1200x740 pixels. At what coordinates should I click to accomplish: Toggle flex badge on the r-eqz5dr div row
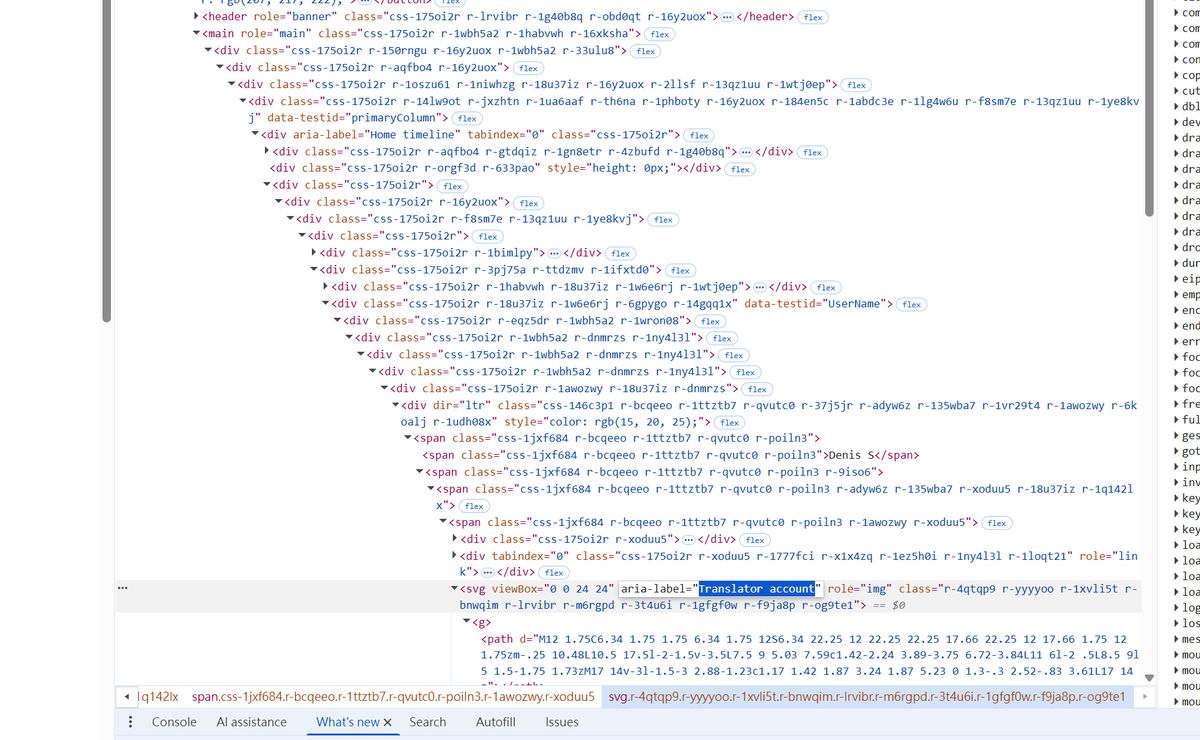(x=711, y=321)
